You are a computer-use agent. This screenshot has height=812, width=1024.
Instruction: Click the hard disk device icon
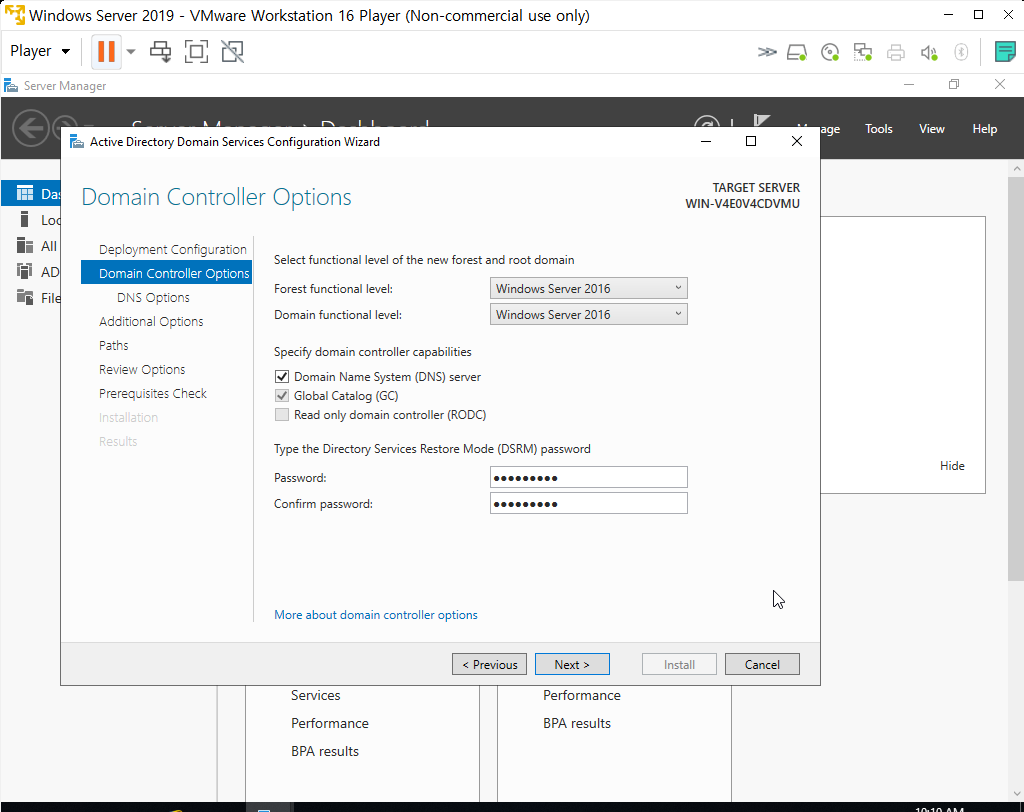pyautogui.click(x=797, y=52)
